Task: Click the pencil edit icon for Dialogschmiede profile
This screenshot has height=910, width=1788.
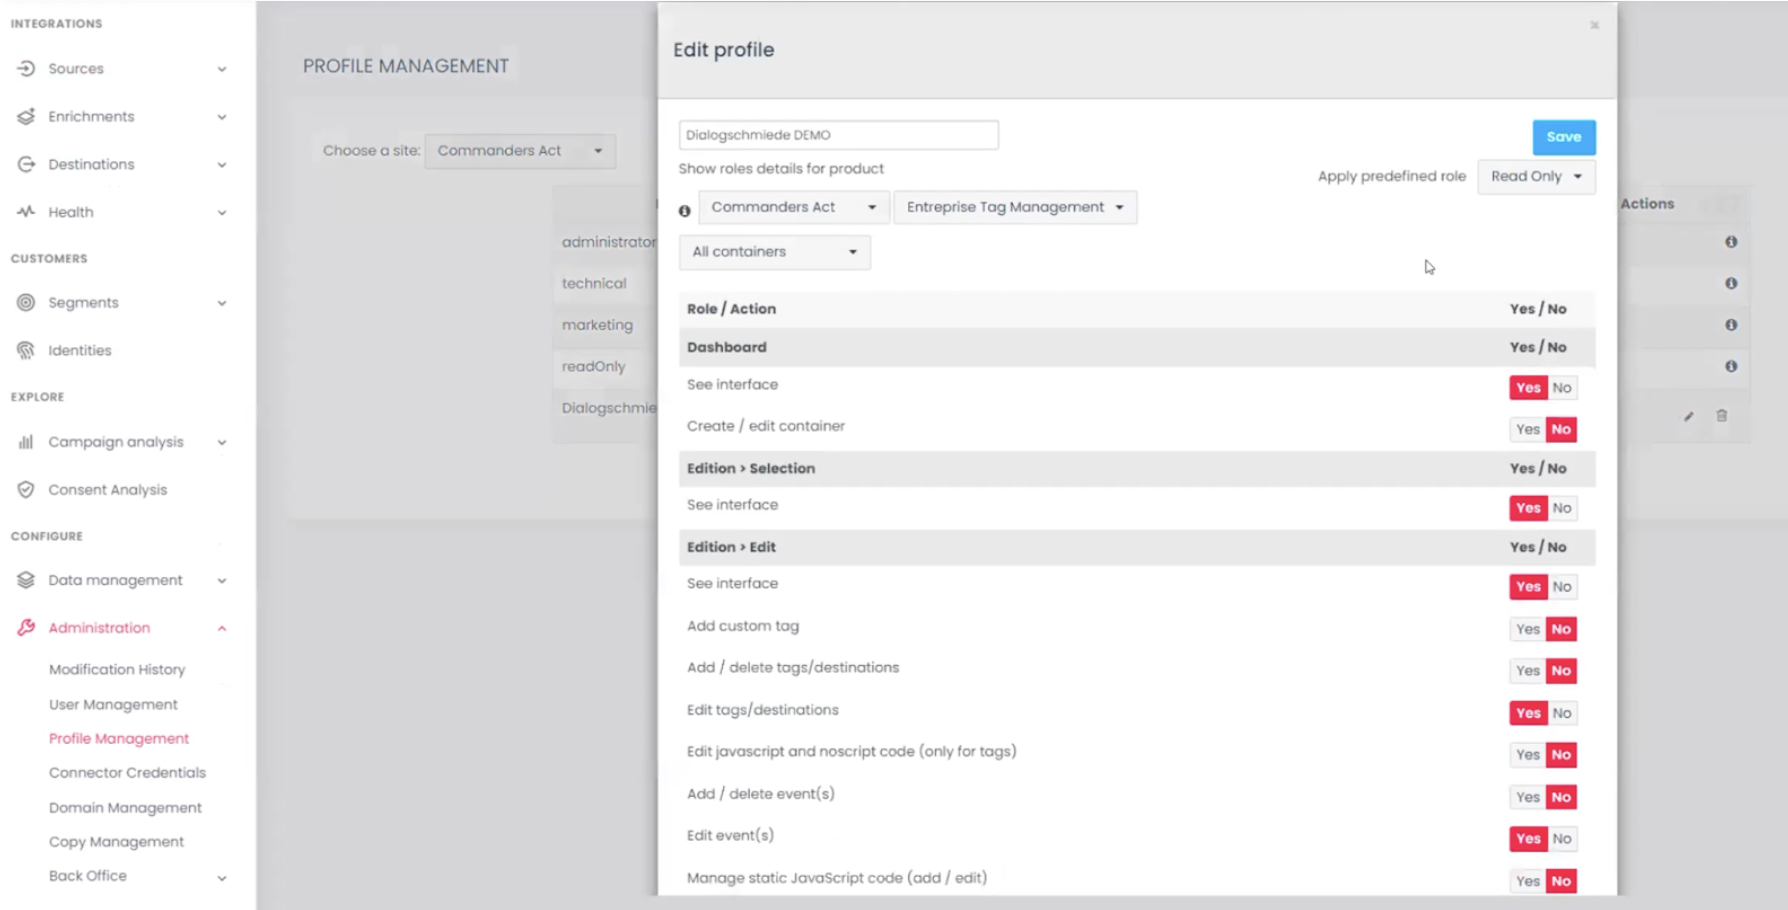Action: pos(1688,416)
